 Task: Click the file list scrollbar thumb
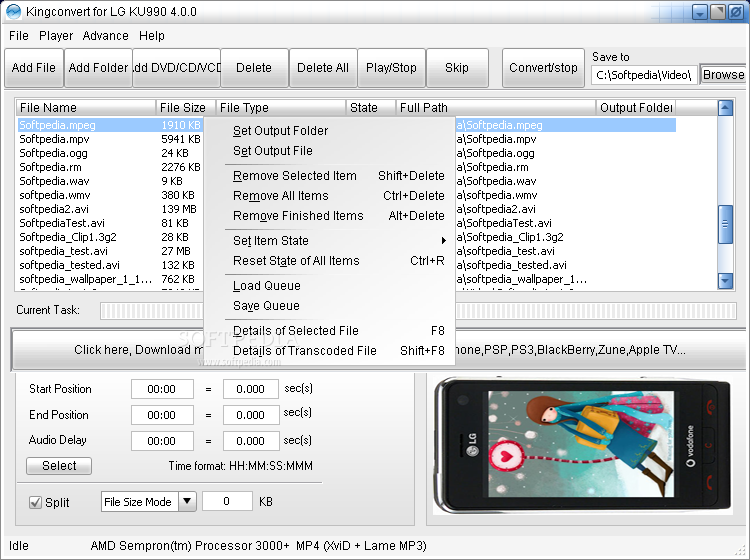(x=726, y=224)
